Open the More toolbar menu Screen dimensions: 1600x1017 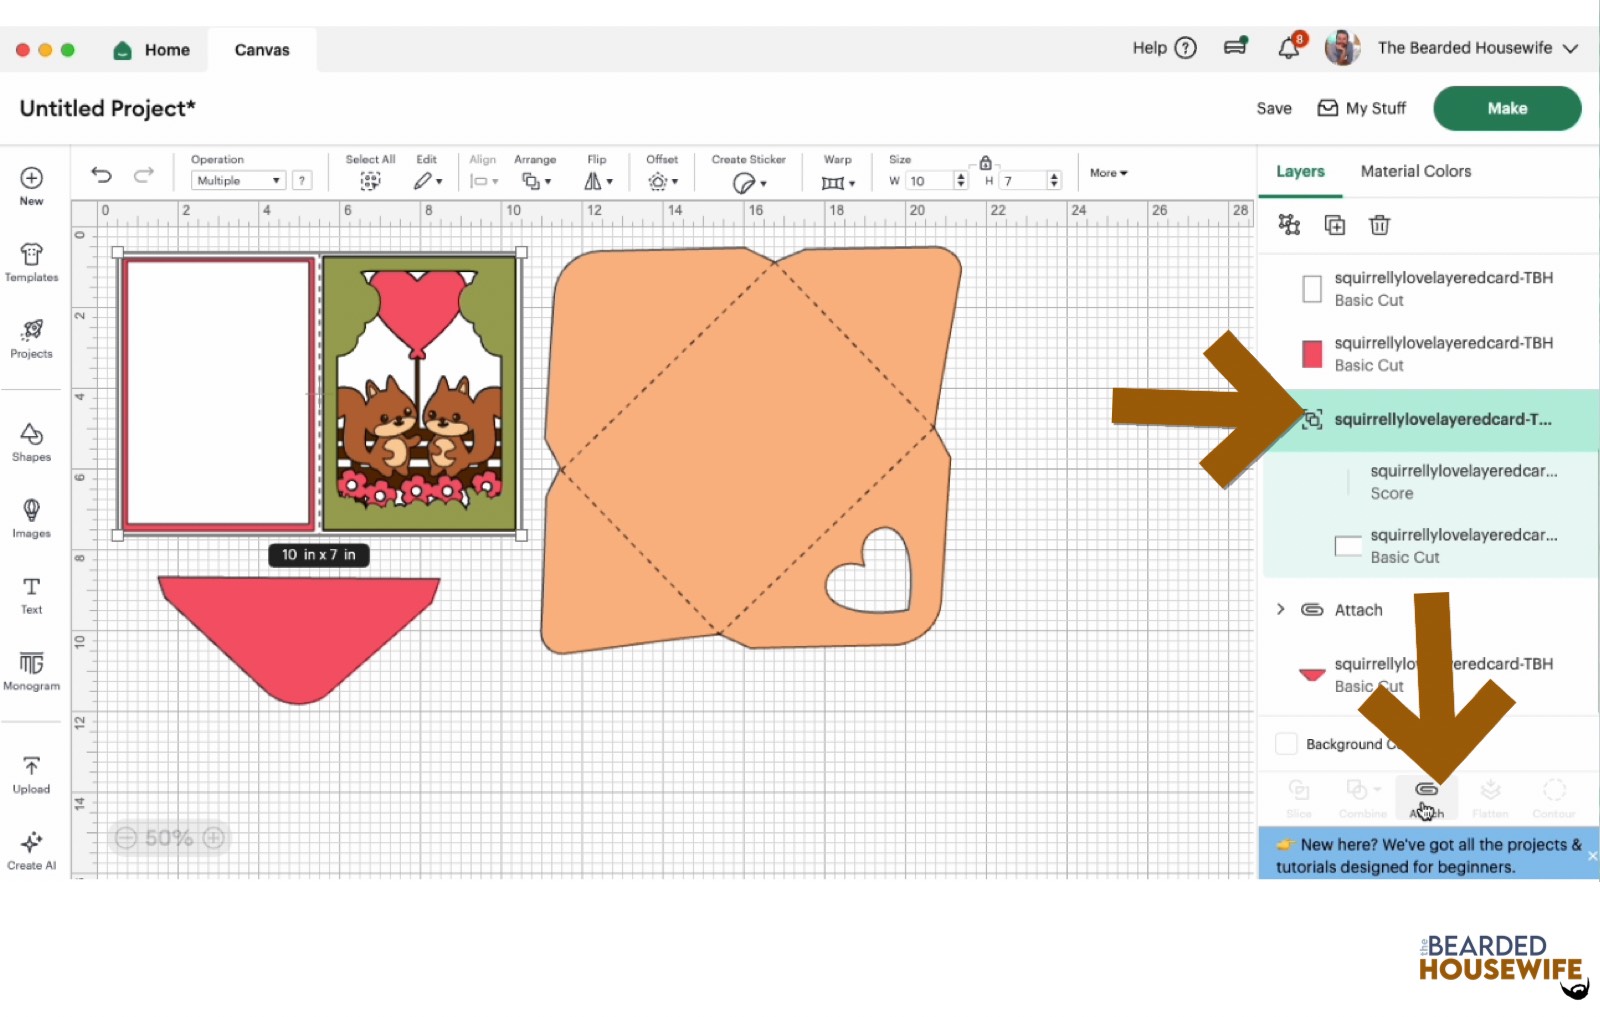(x=1108, y=173)
